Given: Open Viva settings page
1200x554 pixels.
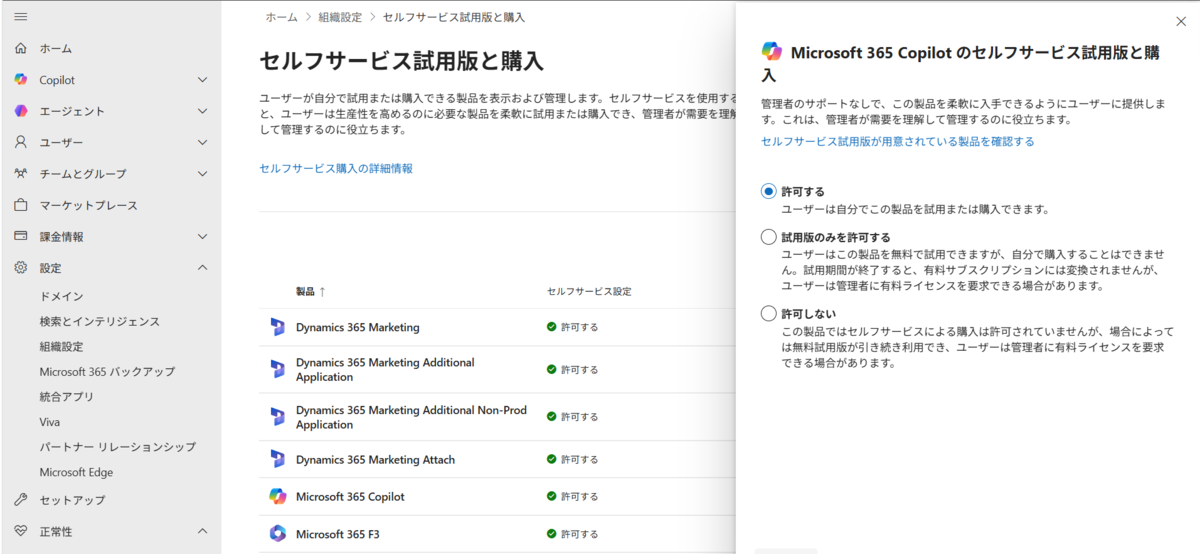Looking at the screenshot, I should (x=50, y=422).
